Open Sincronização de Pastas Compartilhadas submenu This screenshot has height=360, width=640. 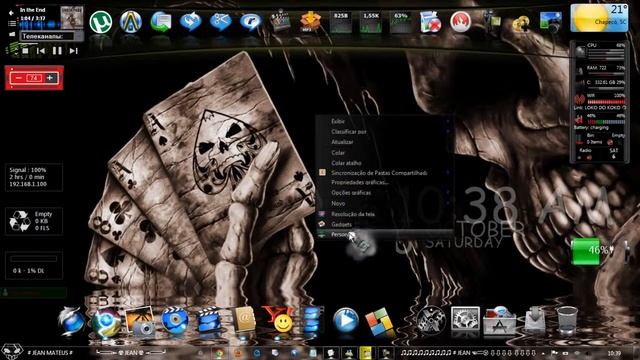[384, 173]
